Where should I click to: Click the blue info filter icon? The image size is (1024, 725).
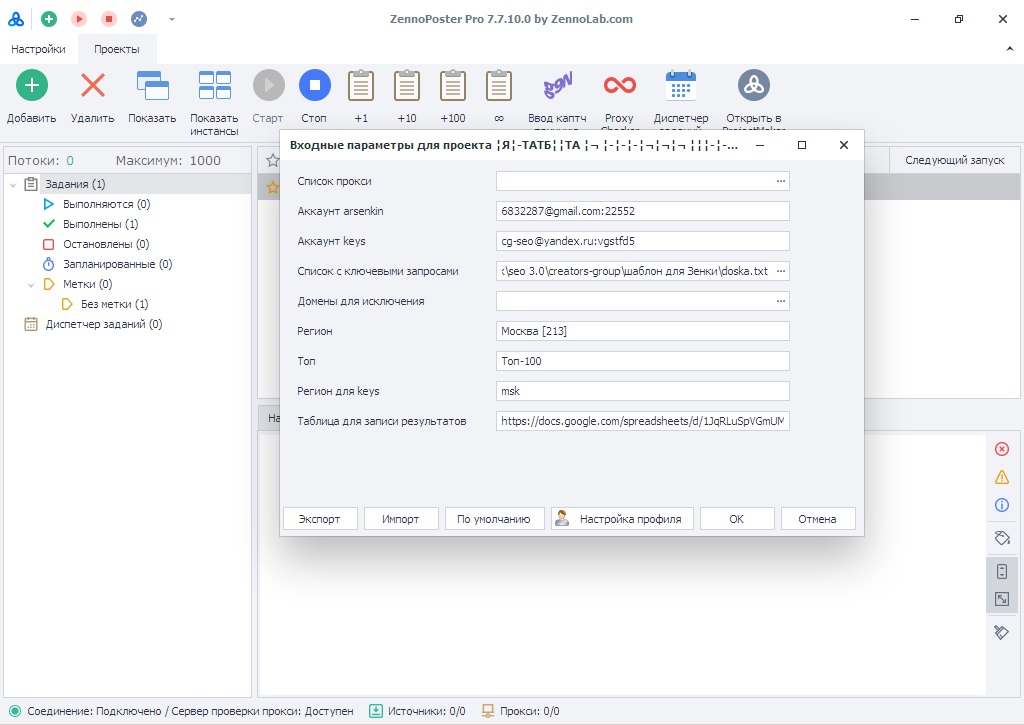(x=1002, y=506)
